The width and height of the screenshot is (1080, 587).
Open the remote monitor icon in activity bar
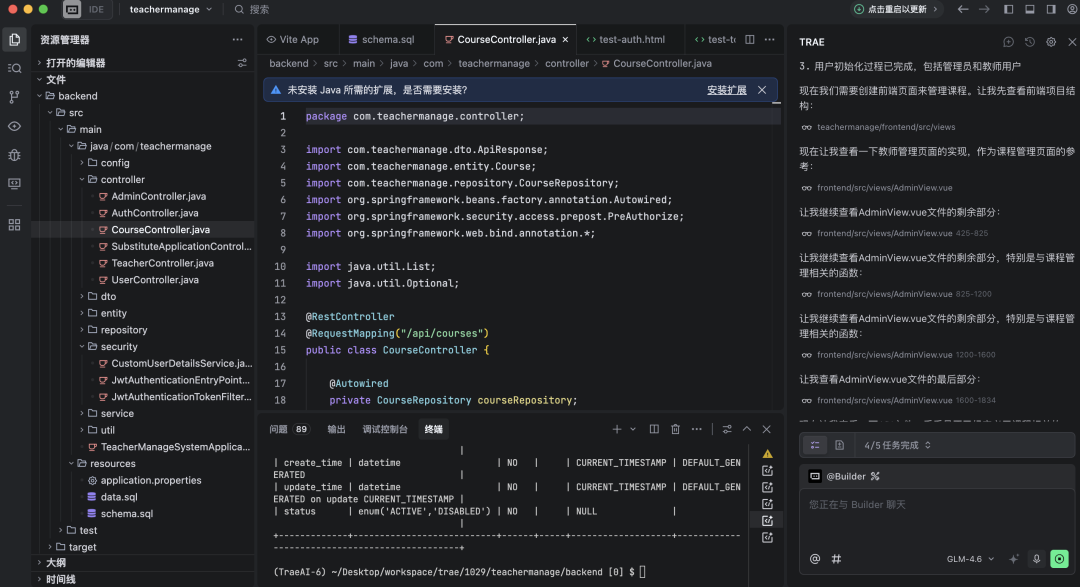[14, 184]
